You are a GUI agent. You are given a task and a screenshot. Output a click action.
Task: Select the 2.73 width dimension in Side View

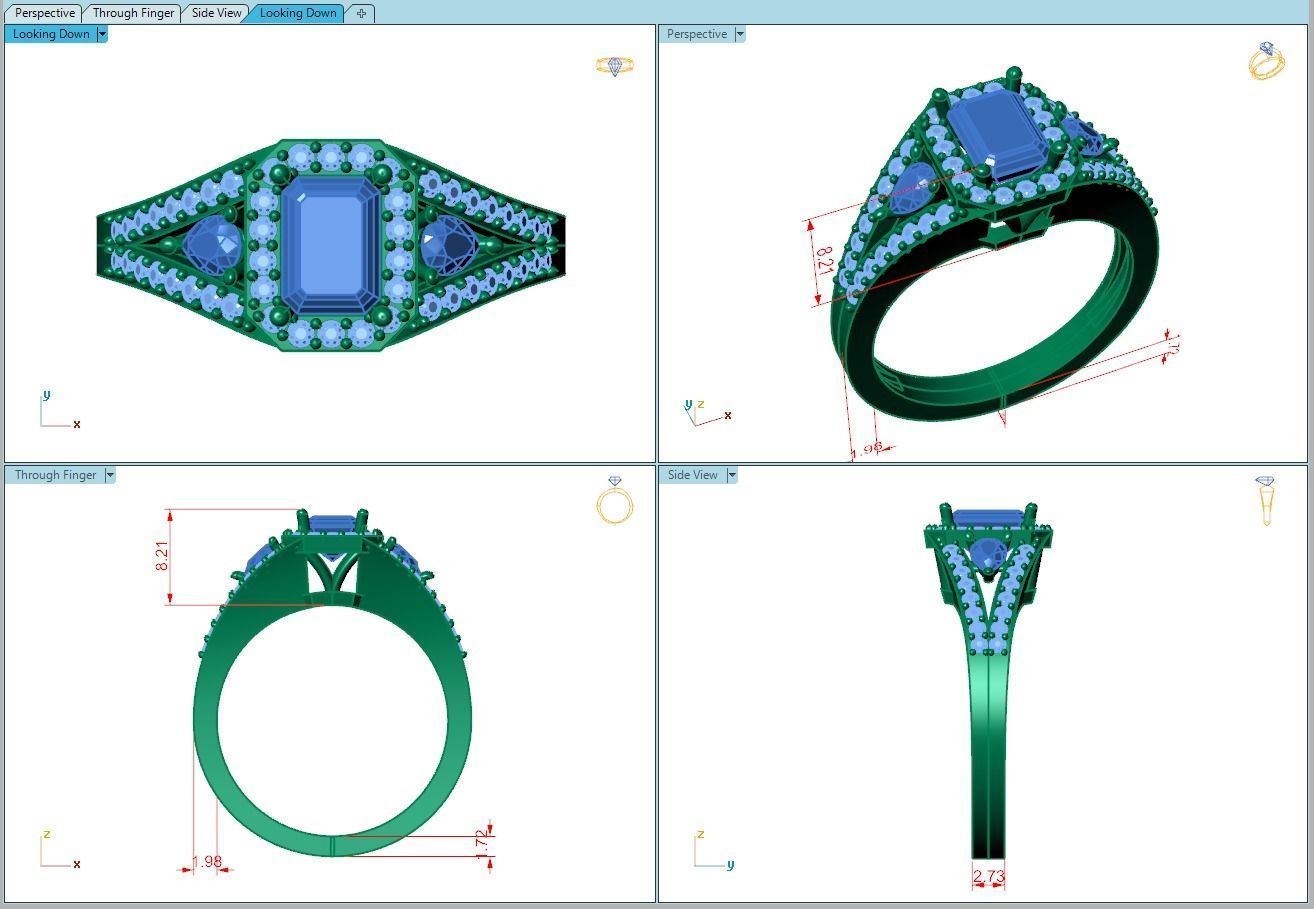(988, 877)
